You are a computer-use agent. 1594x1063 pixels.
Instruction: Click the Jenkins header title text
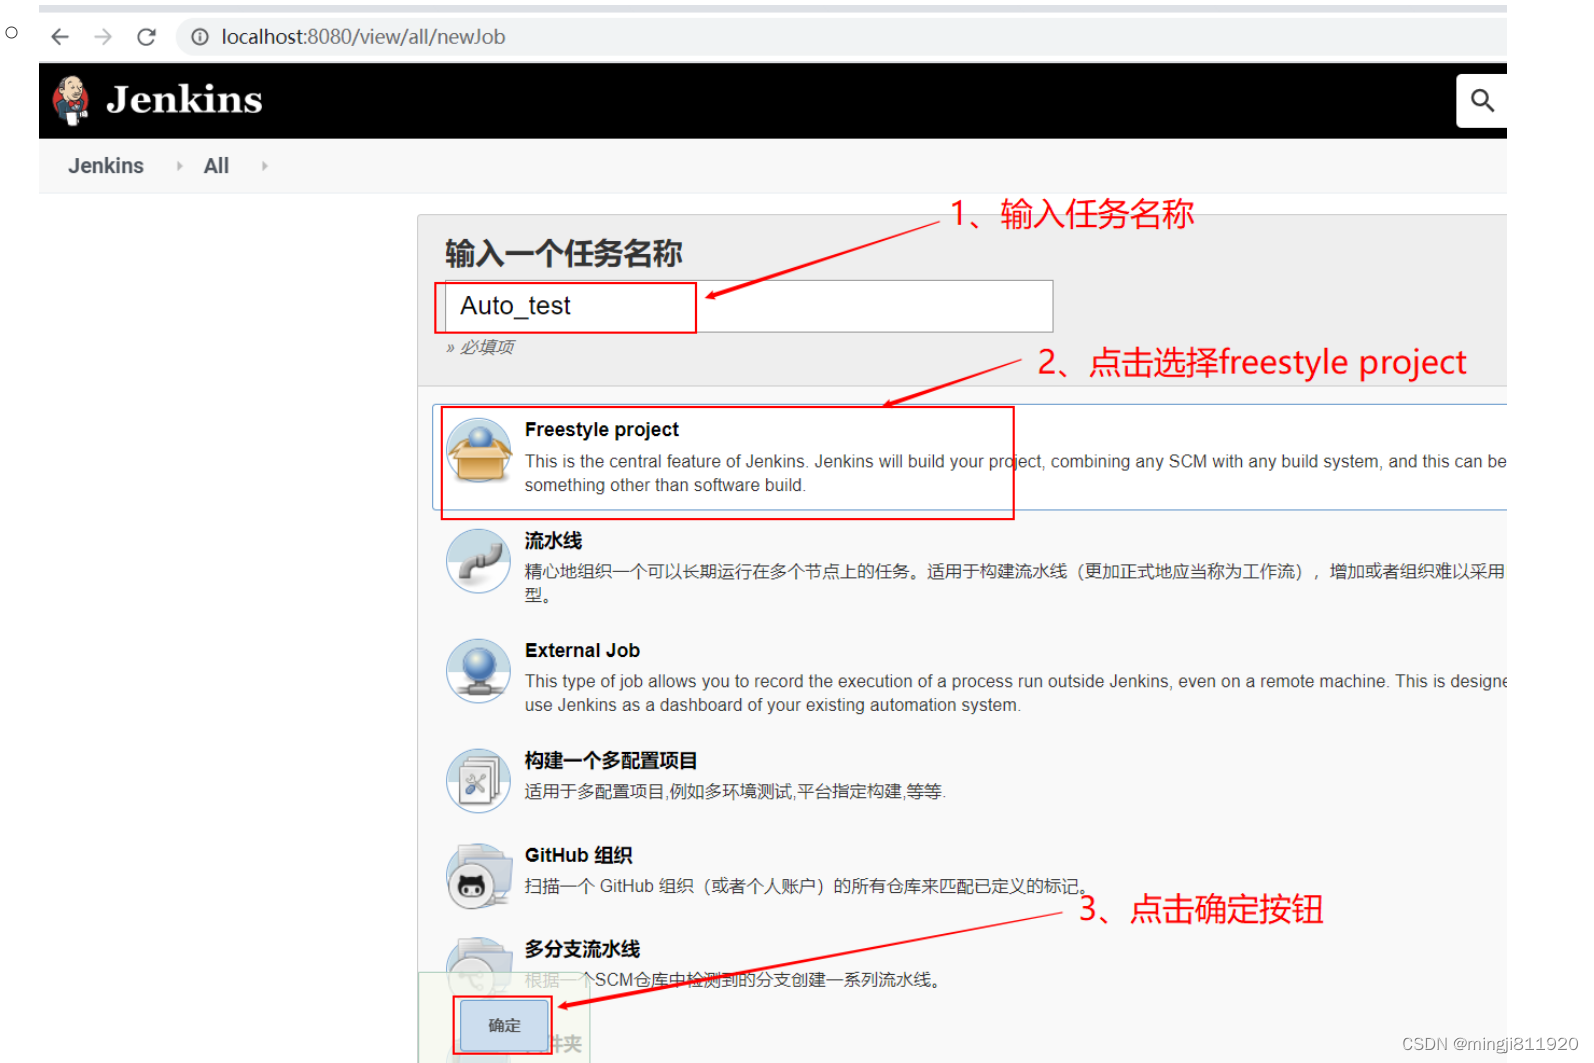tap(184, 100)
